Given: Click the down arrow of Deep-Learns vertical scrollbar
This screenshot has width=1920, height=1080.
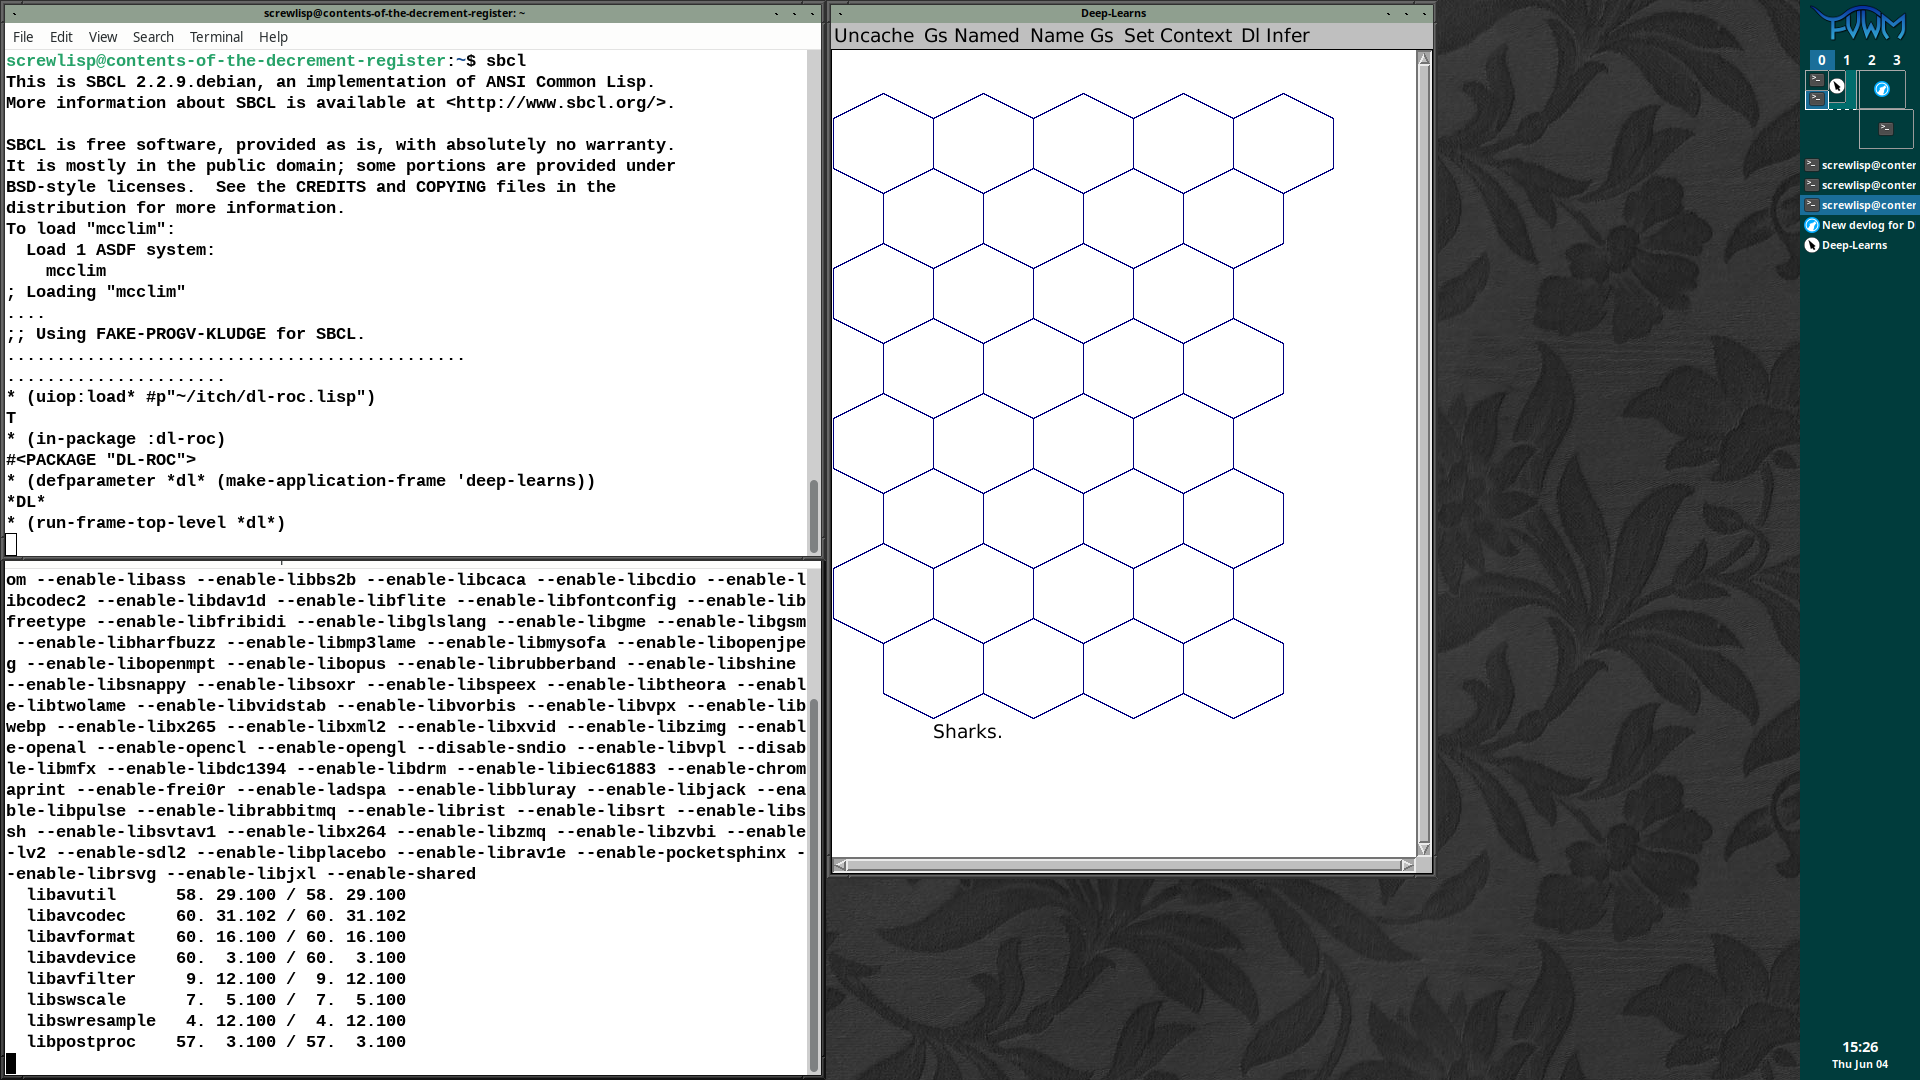Looking at the screenshot, I should tap(1424, 849).
